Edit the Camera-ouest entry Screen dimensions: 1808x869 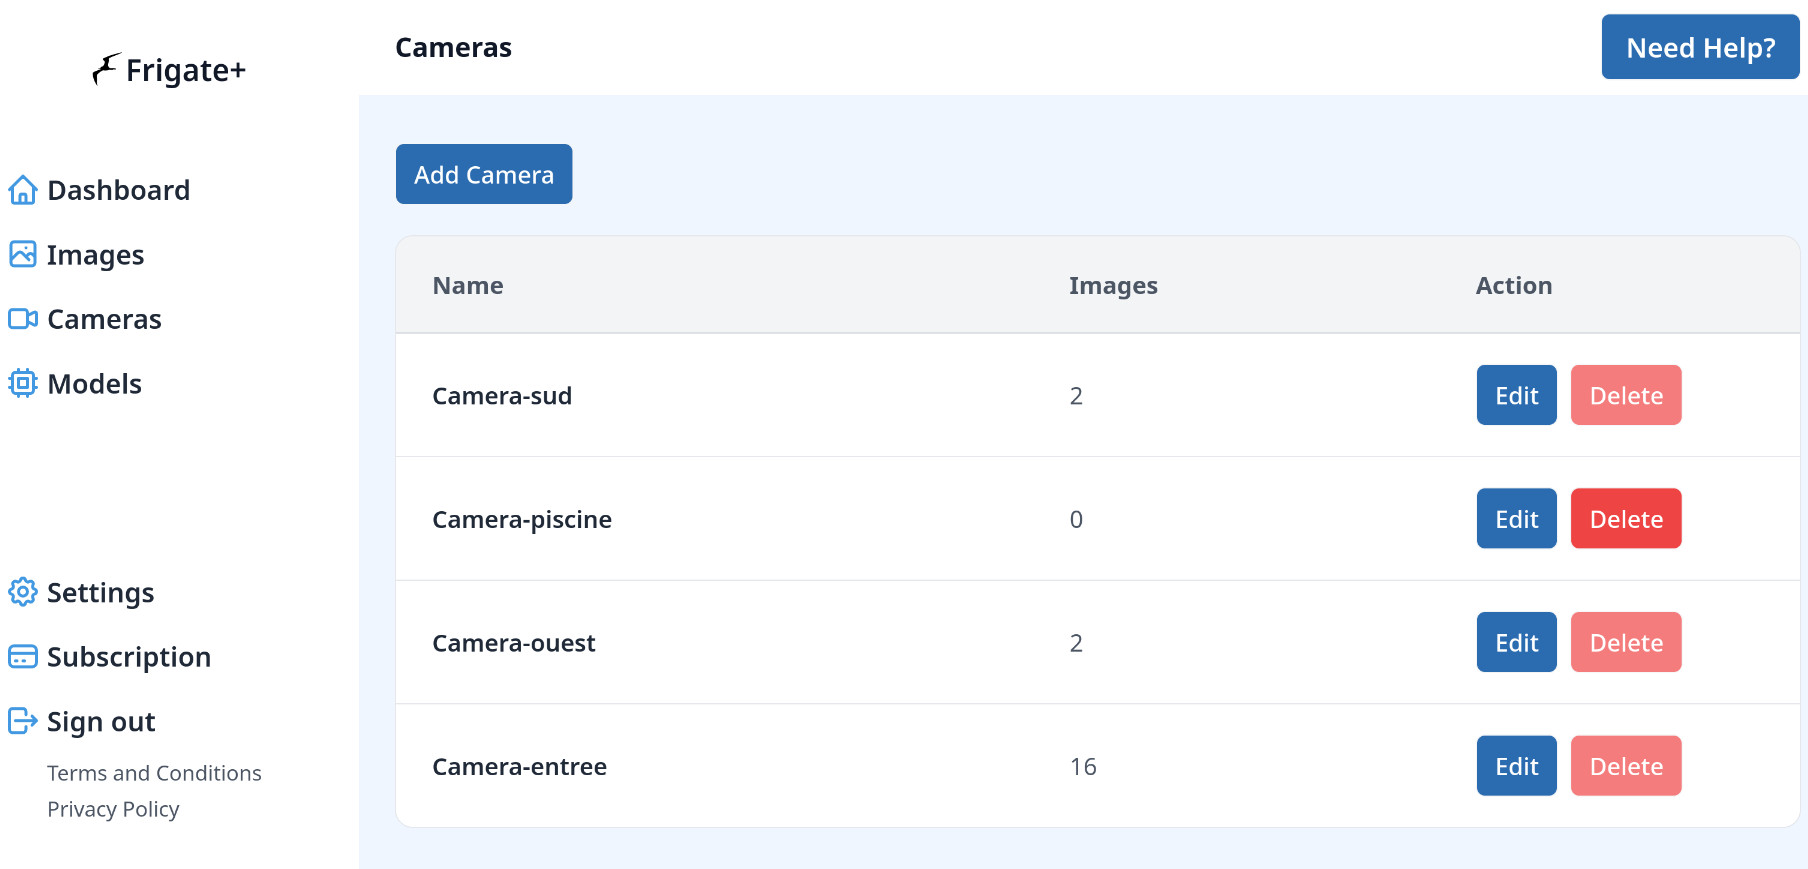(1516, 642)
